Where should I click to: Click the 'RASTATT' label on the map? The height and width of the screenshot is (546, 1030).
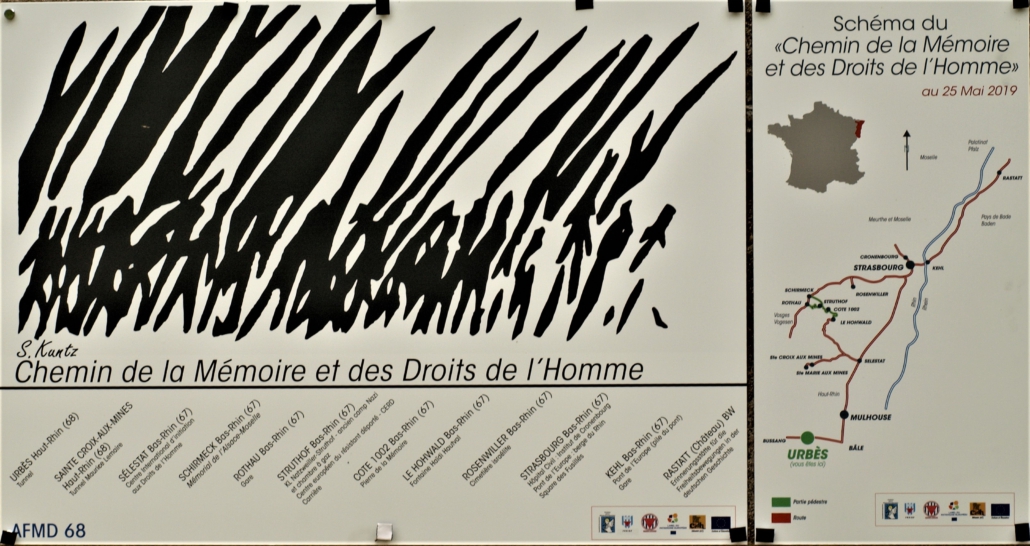[x=1013, y=179]
